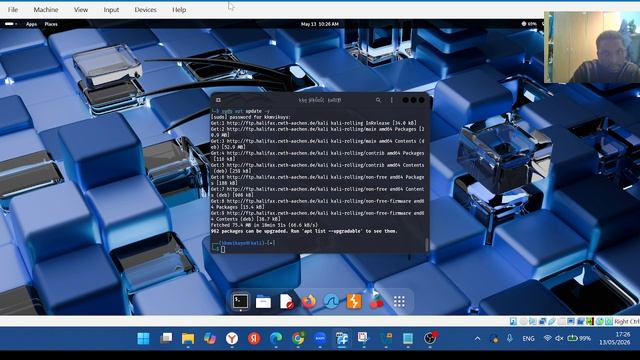Image resolution: width=640 pixels, height=360 pixels.
Task: Open Copilot on the Windows taskbar
Action: 210,338
